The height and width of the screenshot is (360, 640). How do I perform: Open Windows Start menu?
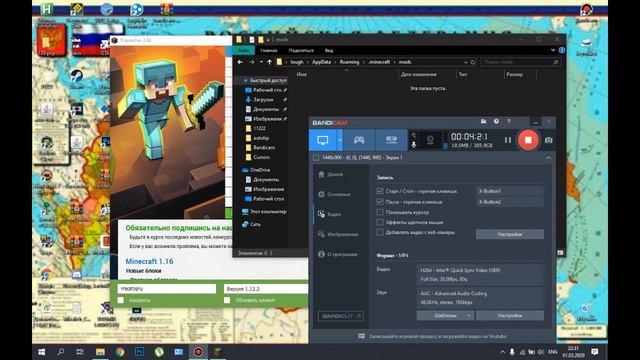42,351
